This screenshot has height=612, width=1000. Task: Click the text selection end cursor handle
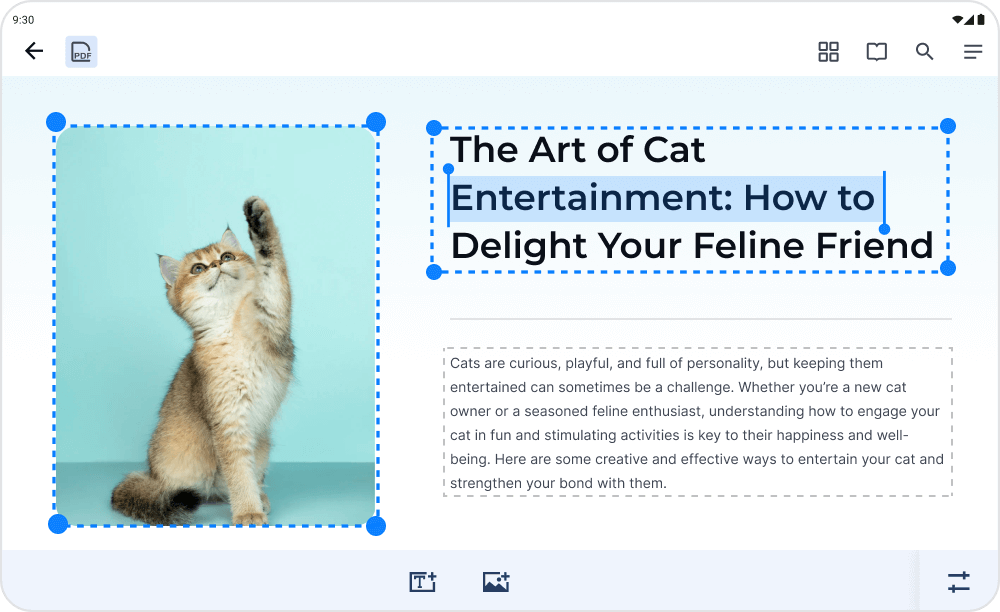[x=884, y=229]
